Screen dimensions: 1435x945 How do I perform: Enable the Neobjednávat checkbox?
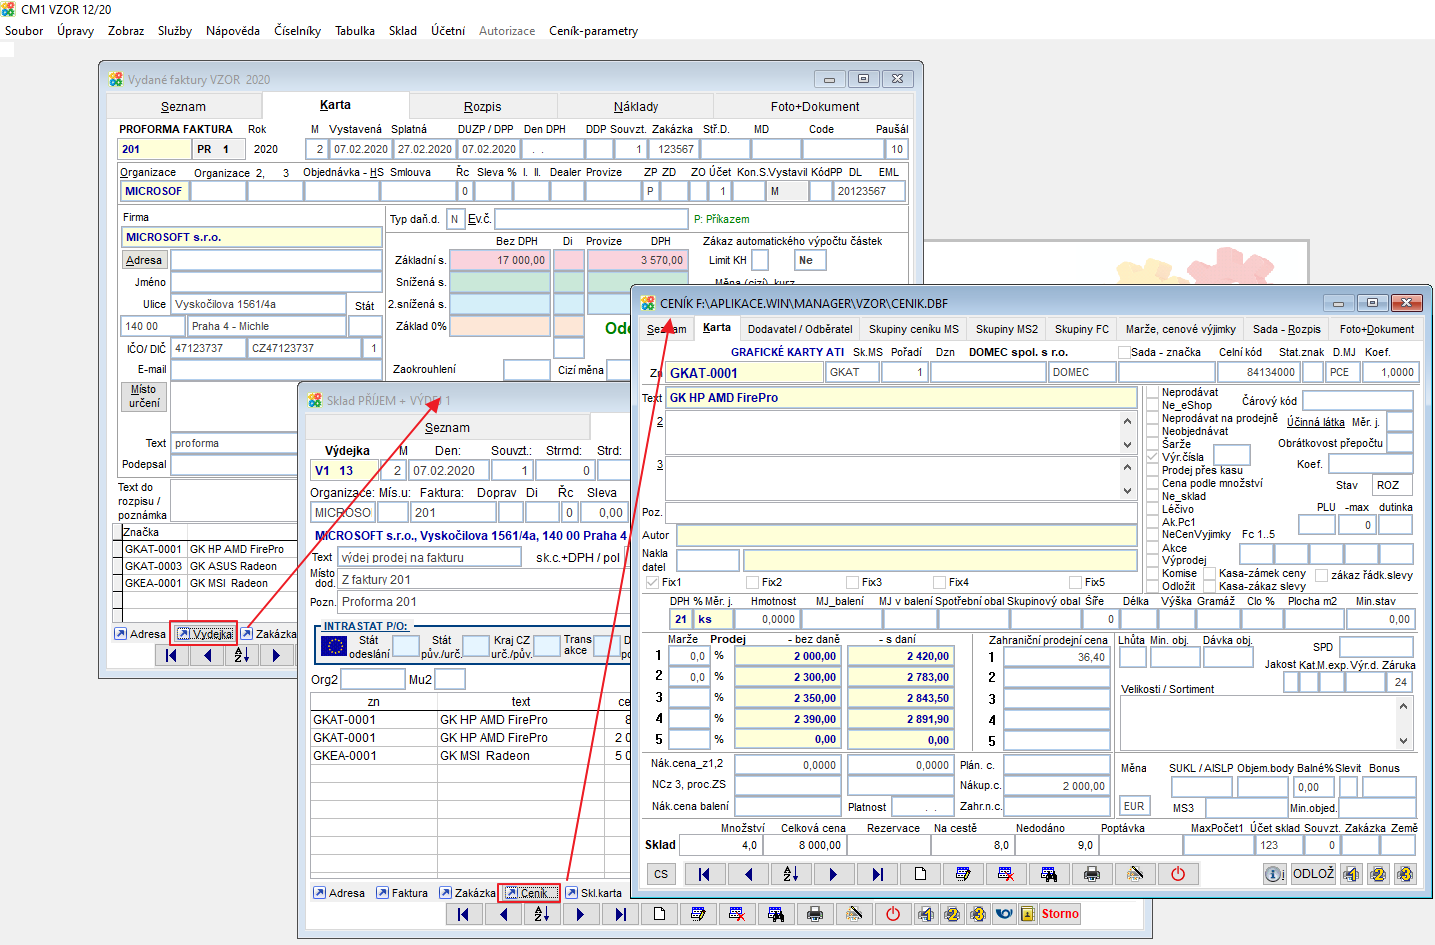1153,431
